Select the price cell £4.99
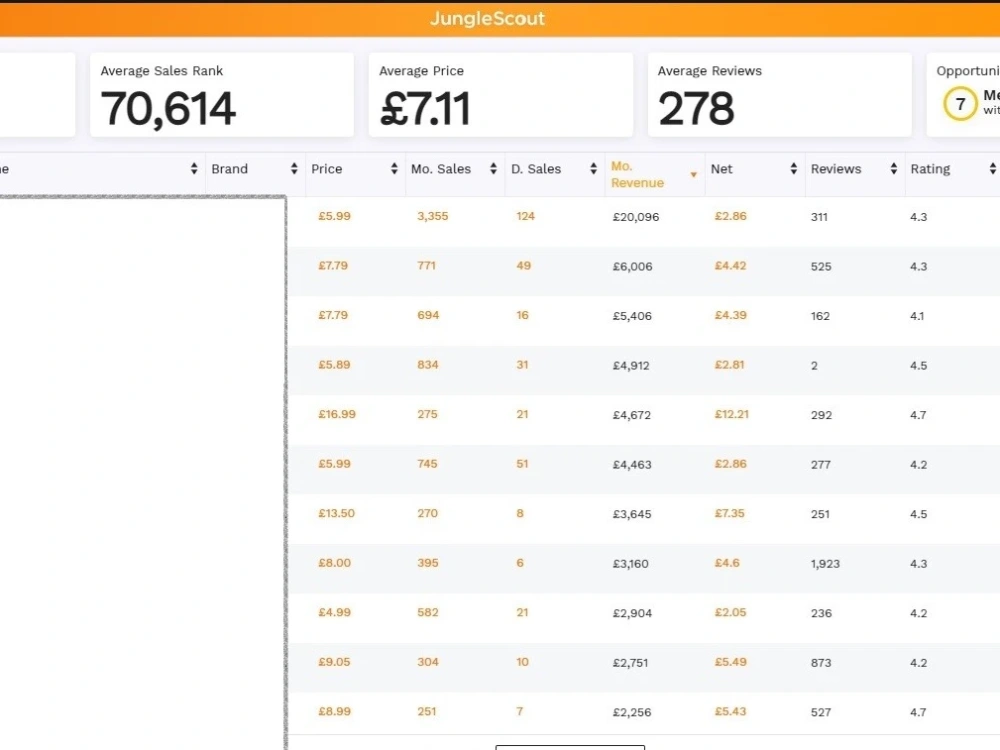 tap(334, 612)
